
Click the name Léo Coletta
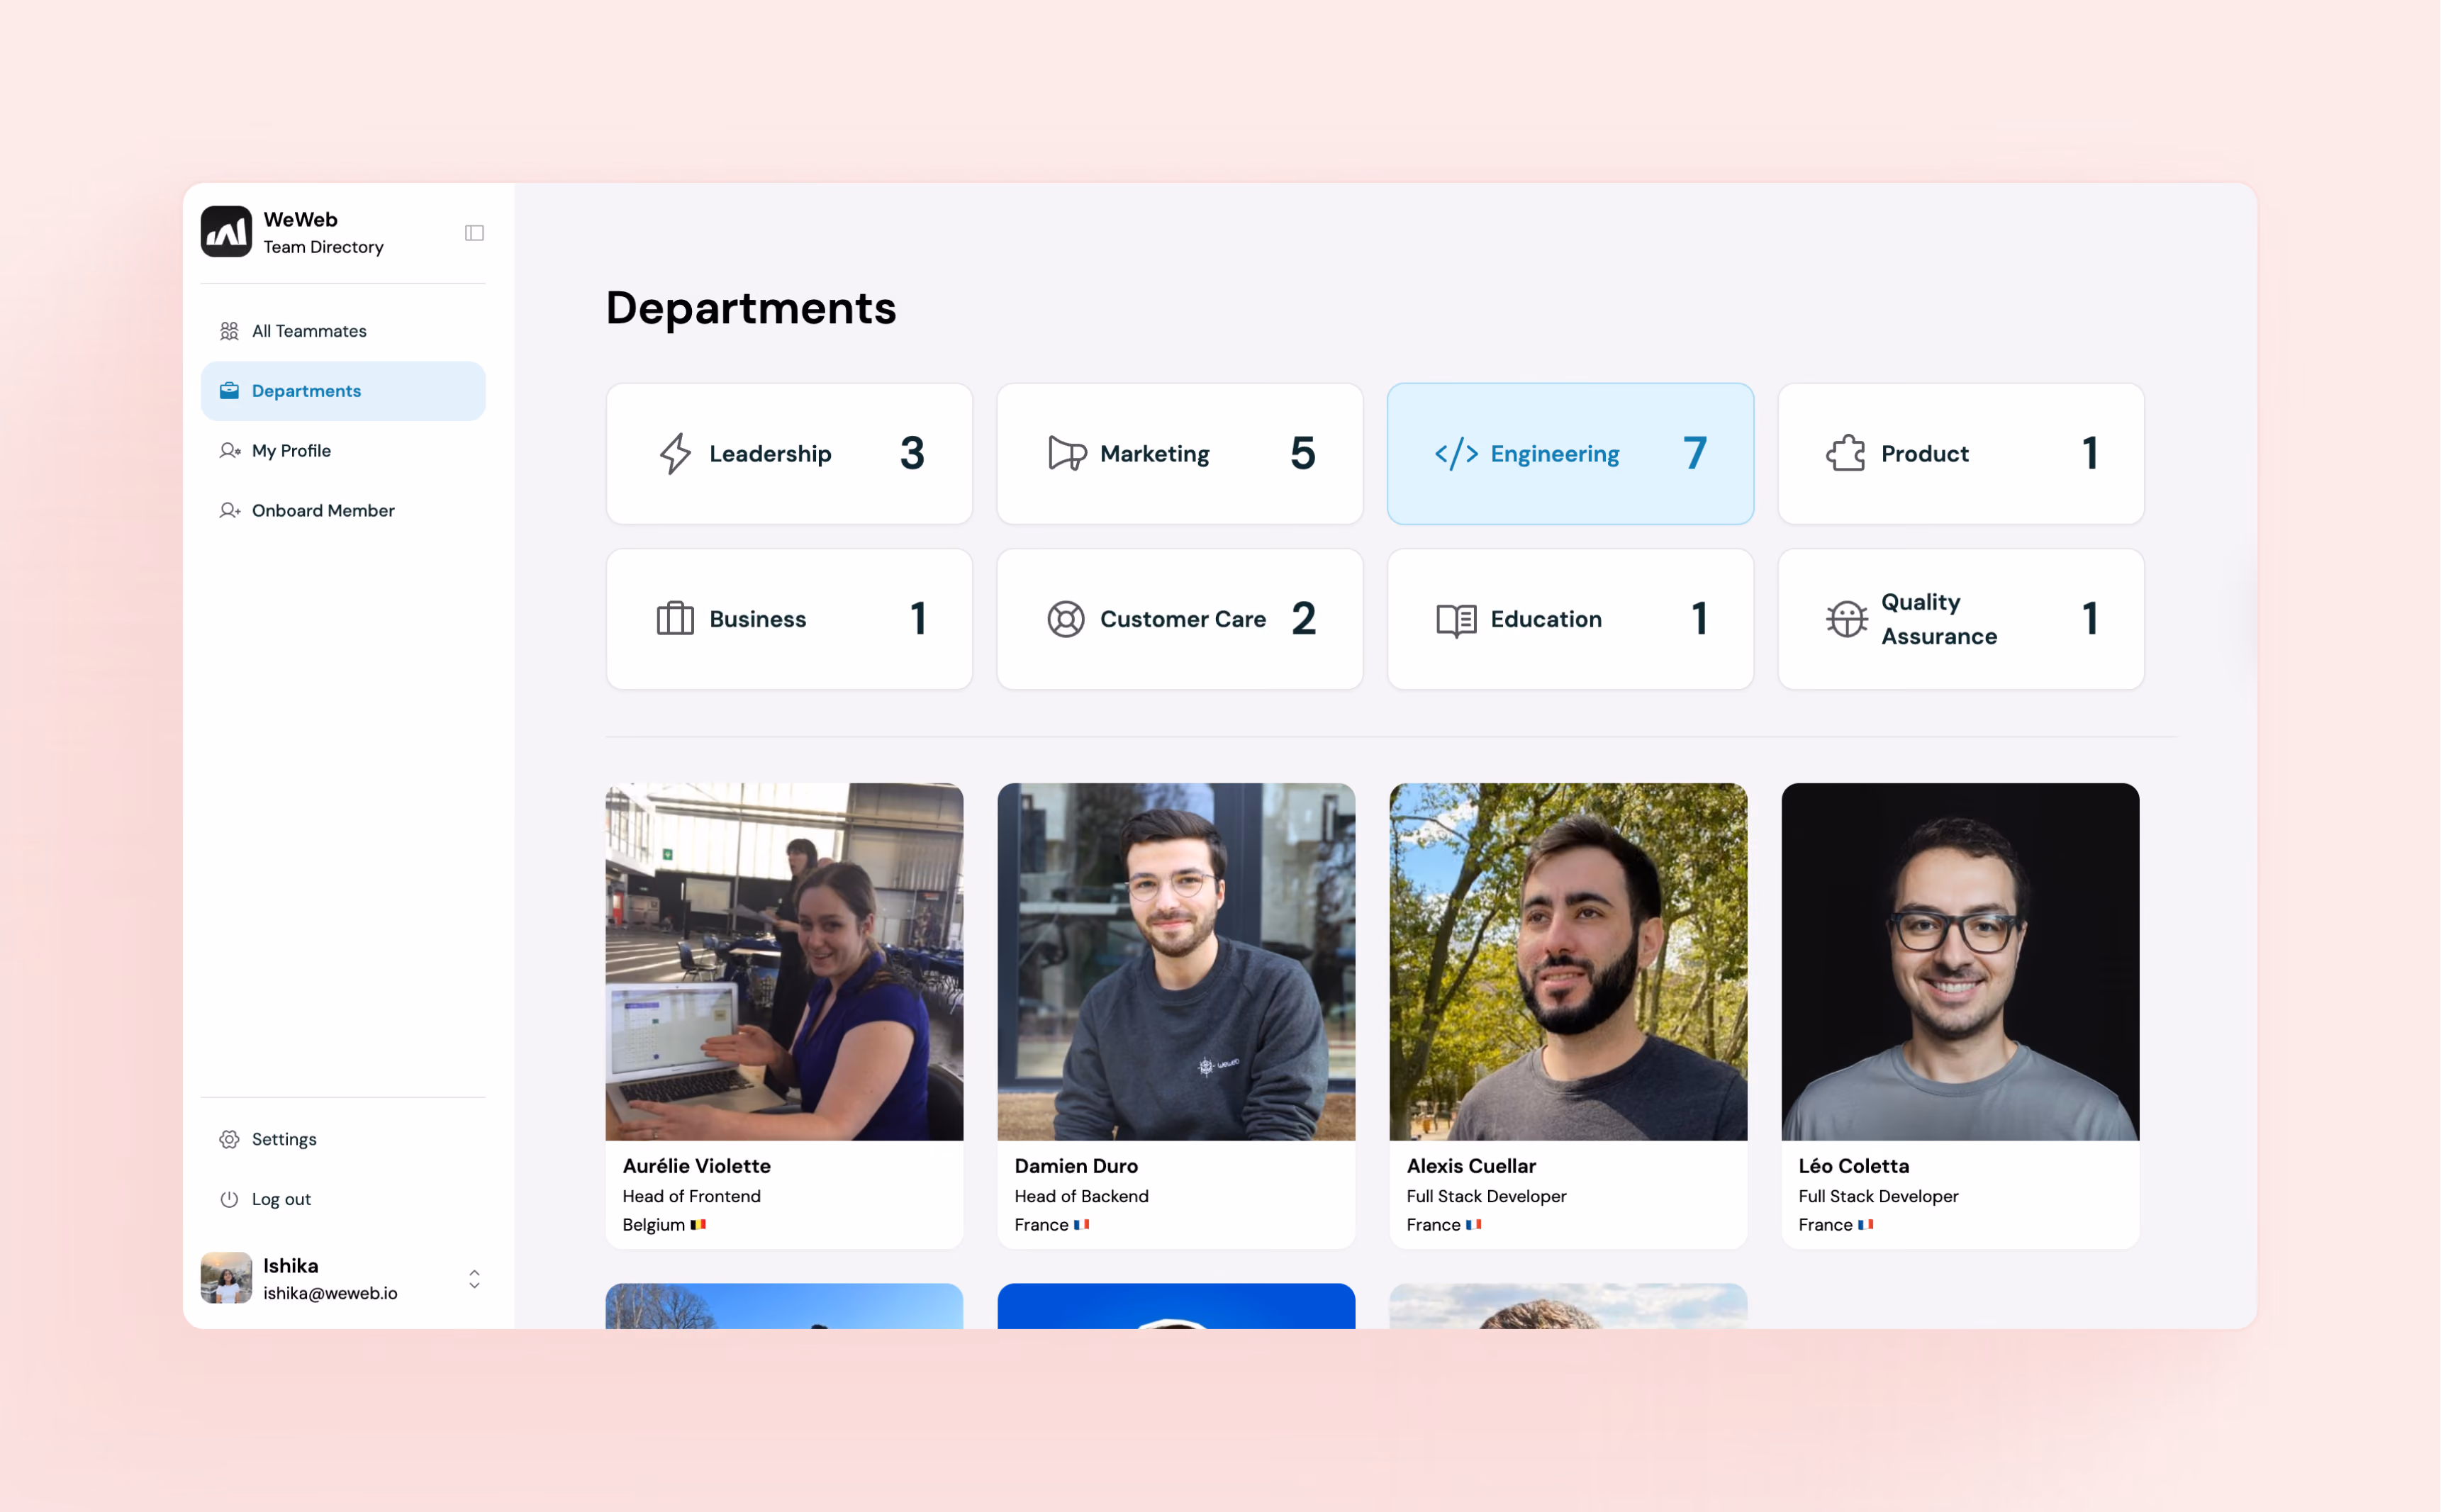[x=1854, y=1166]
